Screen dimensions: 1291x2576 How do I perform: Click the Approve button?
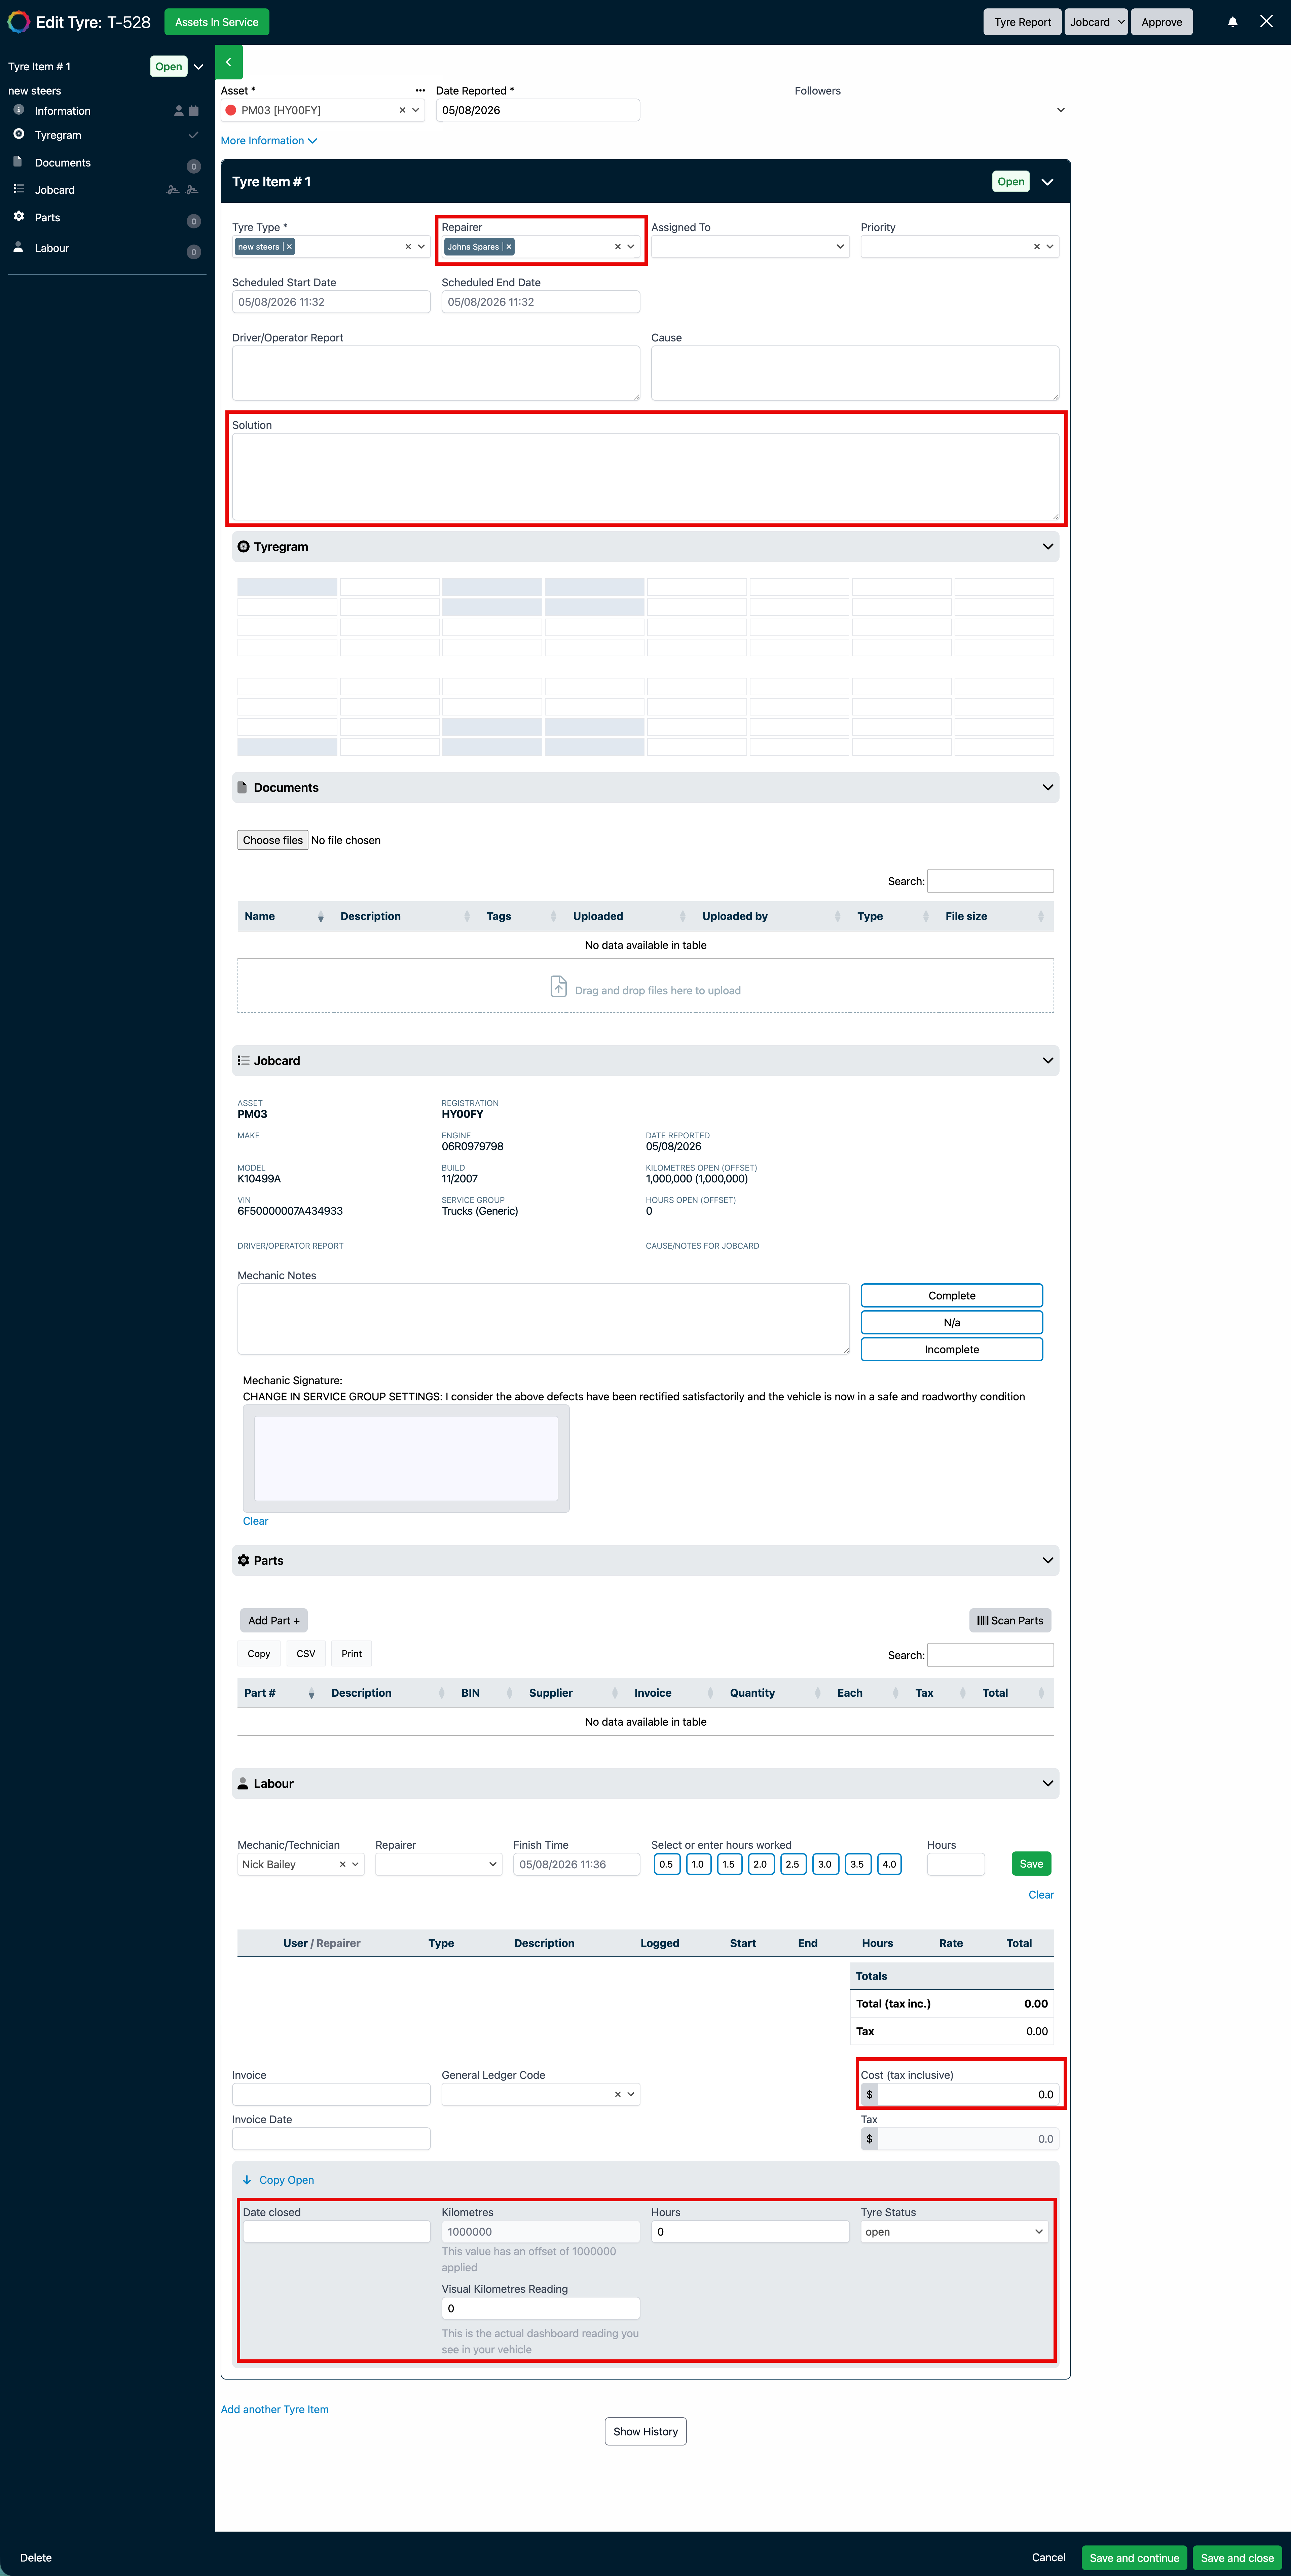(1161, 22)
